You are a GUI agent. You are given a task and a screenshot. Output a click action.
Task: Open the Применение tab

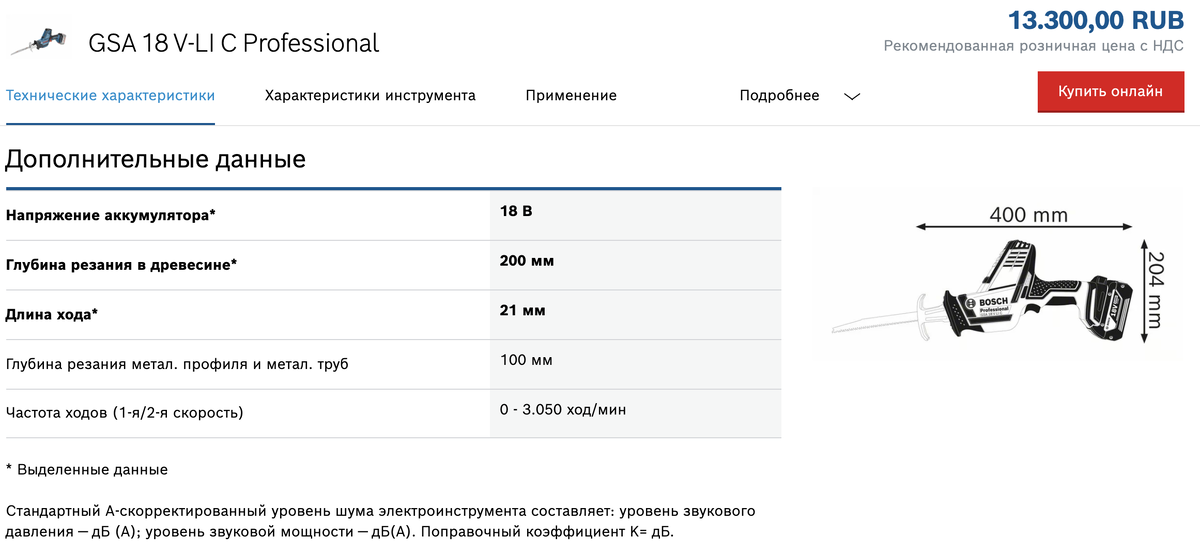[571, 96]
